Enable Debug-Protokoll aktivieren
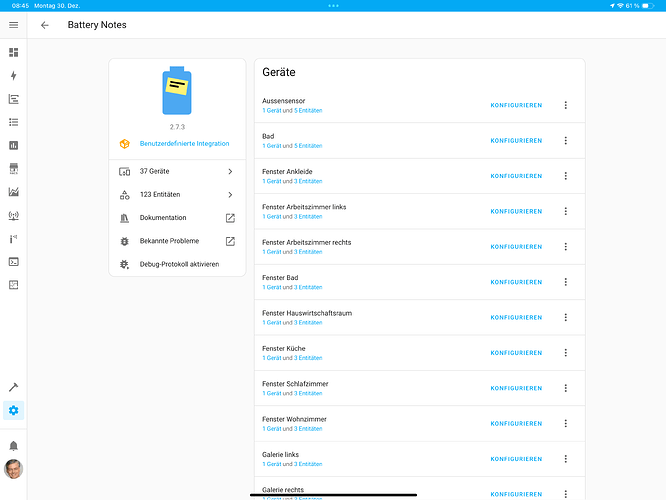This screenshot has width=666, height=500. coord(177,264)
